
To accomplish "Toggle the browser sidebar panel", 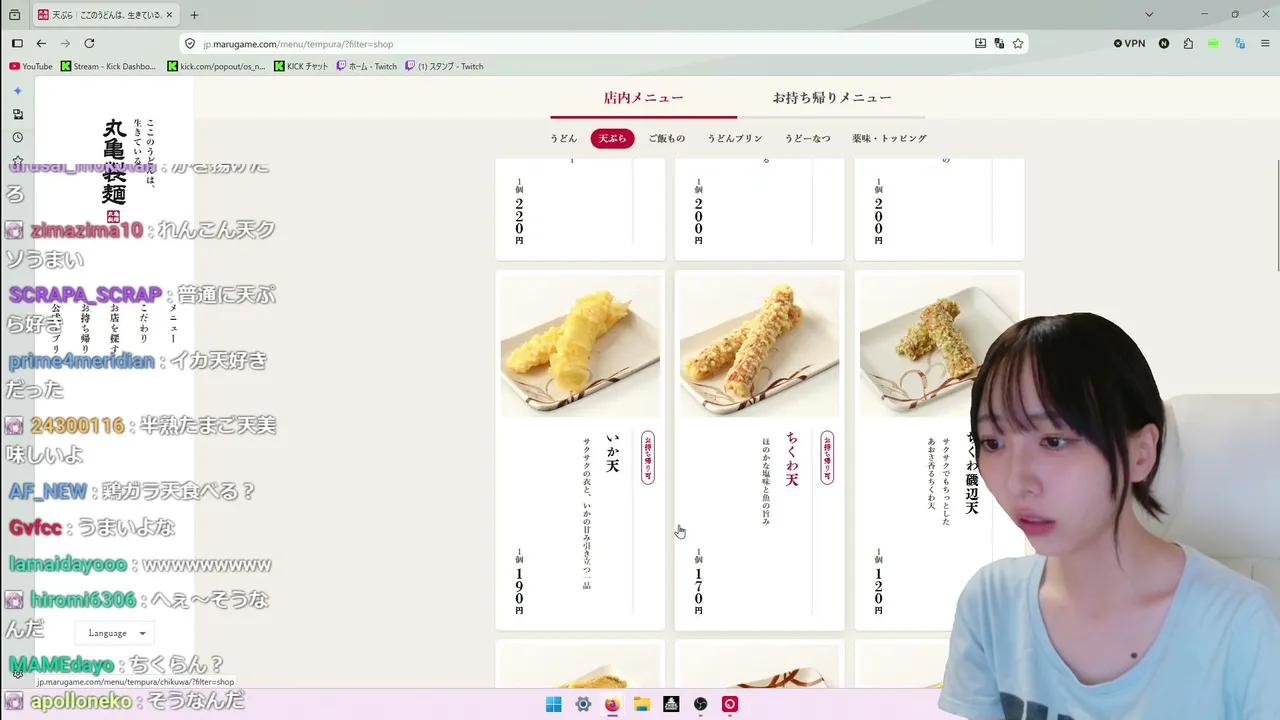I will tap(17, 44).
